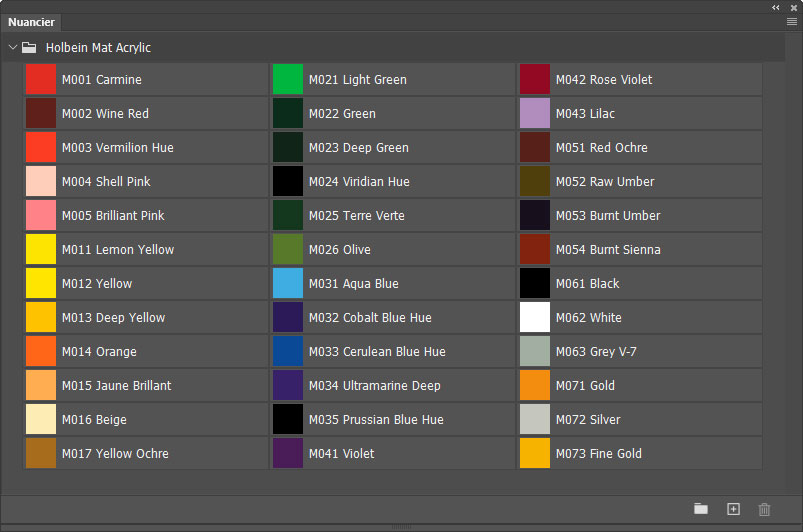Choose the M053 Burnt Umber swatch

535,215
